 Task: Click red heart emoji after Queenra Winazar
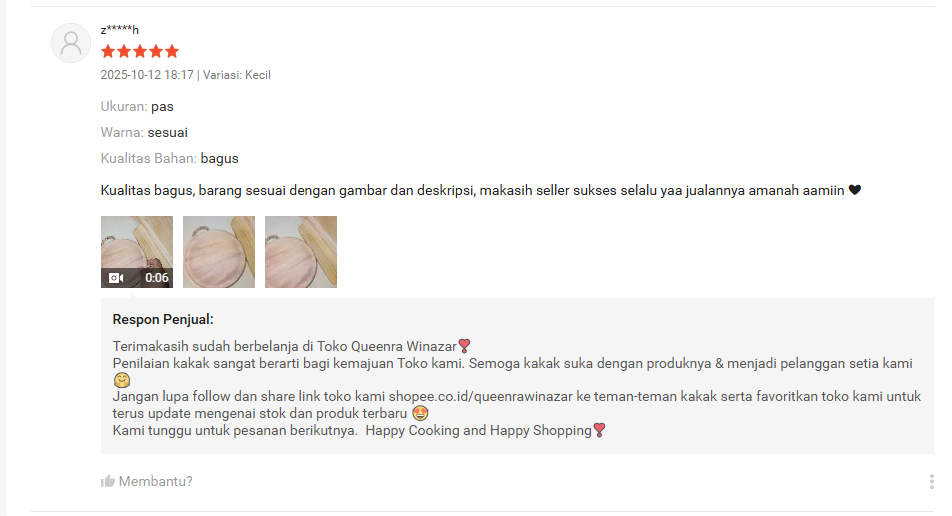click(464, 346)
